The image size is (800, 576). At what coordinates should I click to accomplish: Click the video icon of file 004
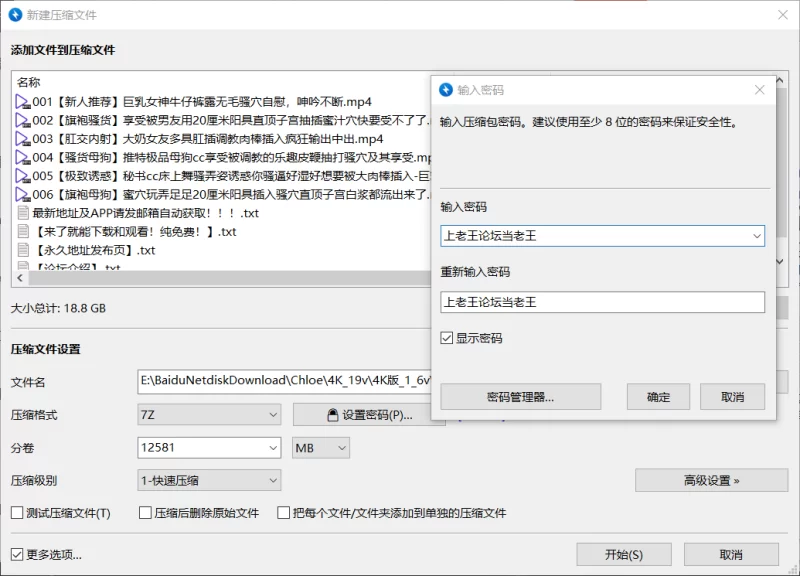pyautogui.click(x=22, y=158)
